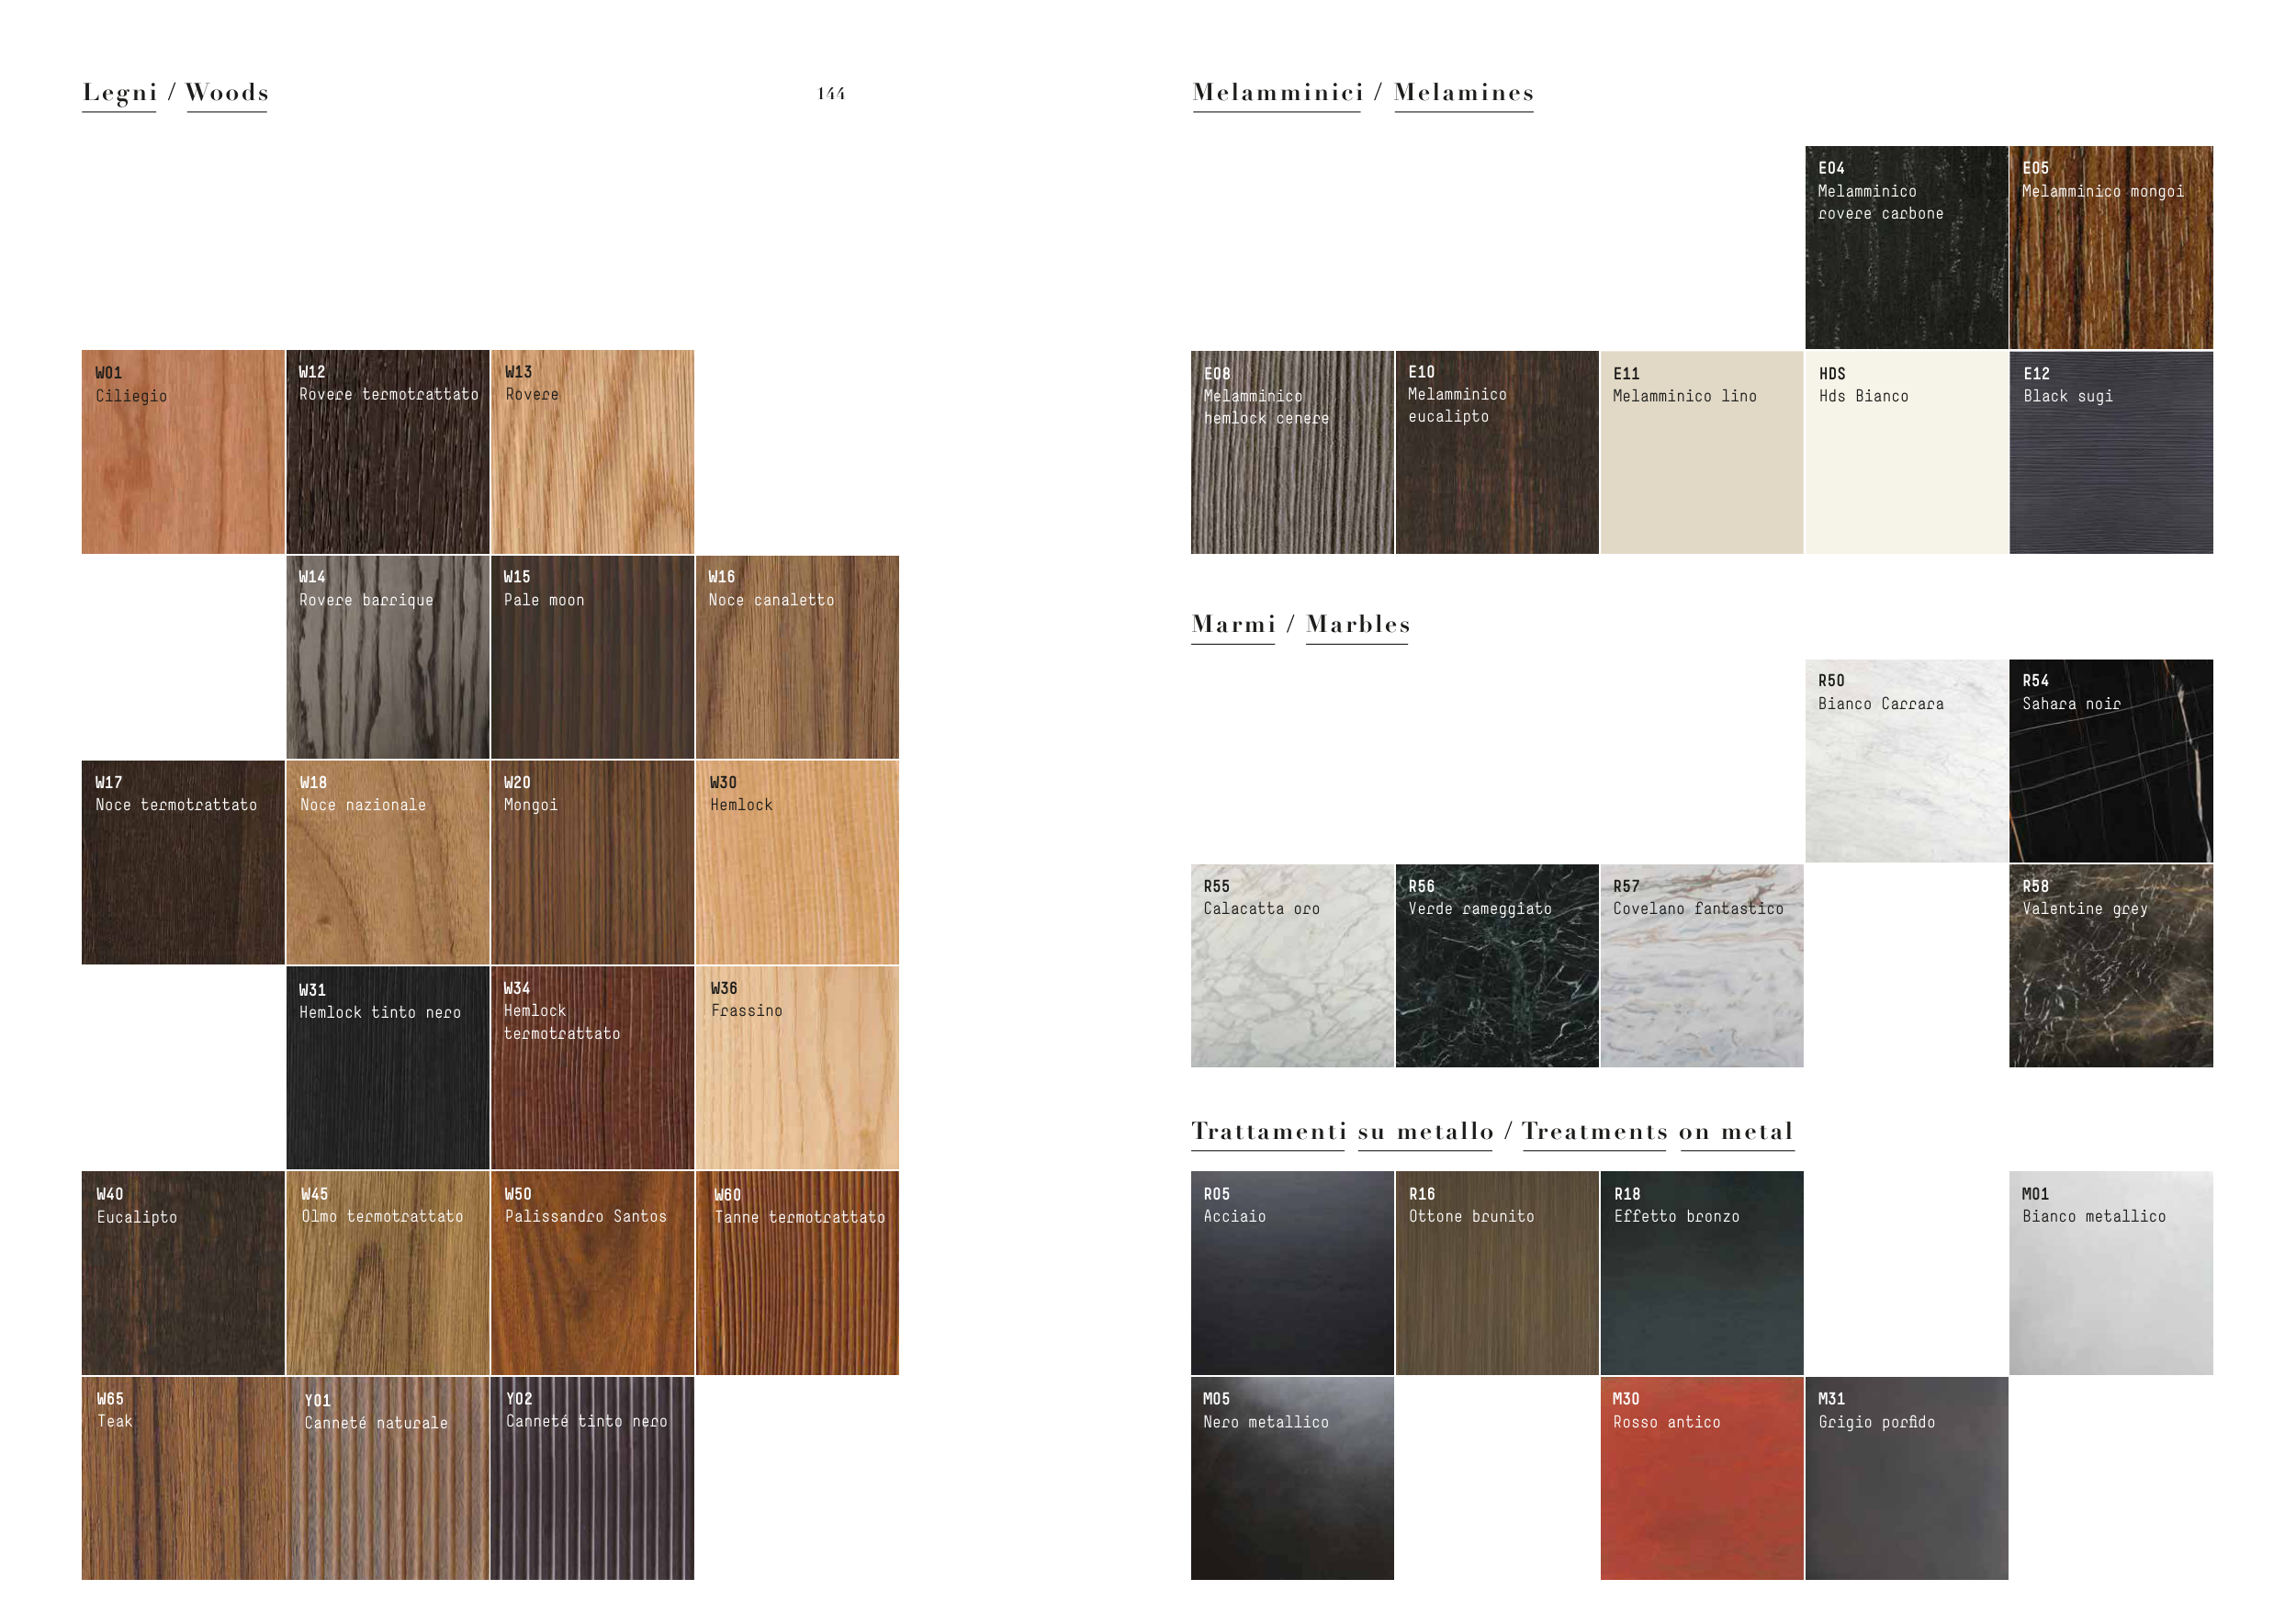The height and width of the screenshot is (1624, 2296).
Task: Select the M30 Rosso antico swatch
Action: [x=1701, y=1478]
